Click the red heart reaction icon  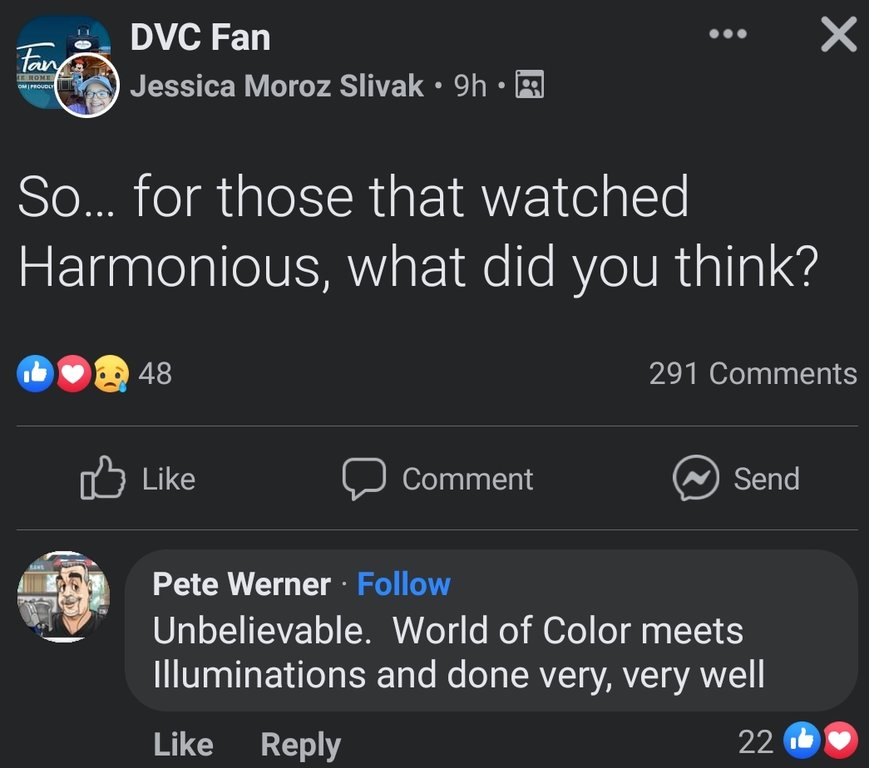72,374
